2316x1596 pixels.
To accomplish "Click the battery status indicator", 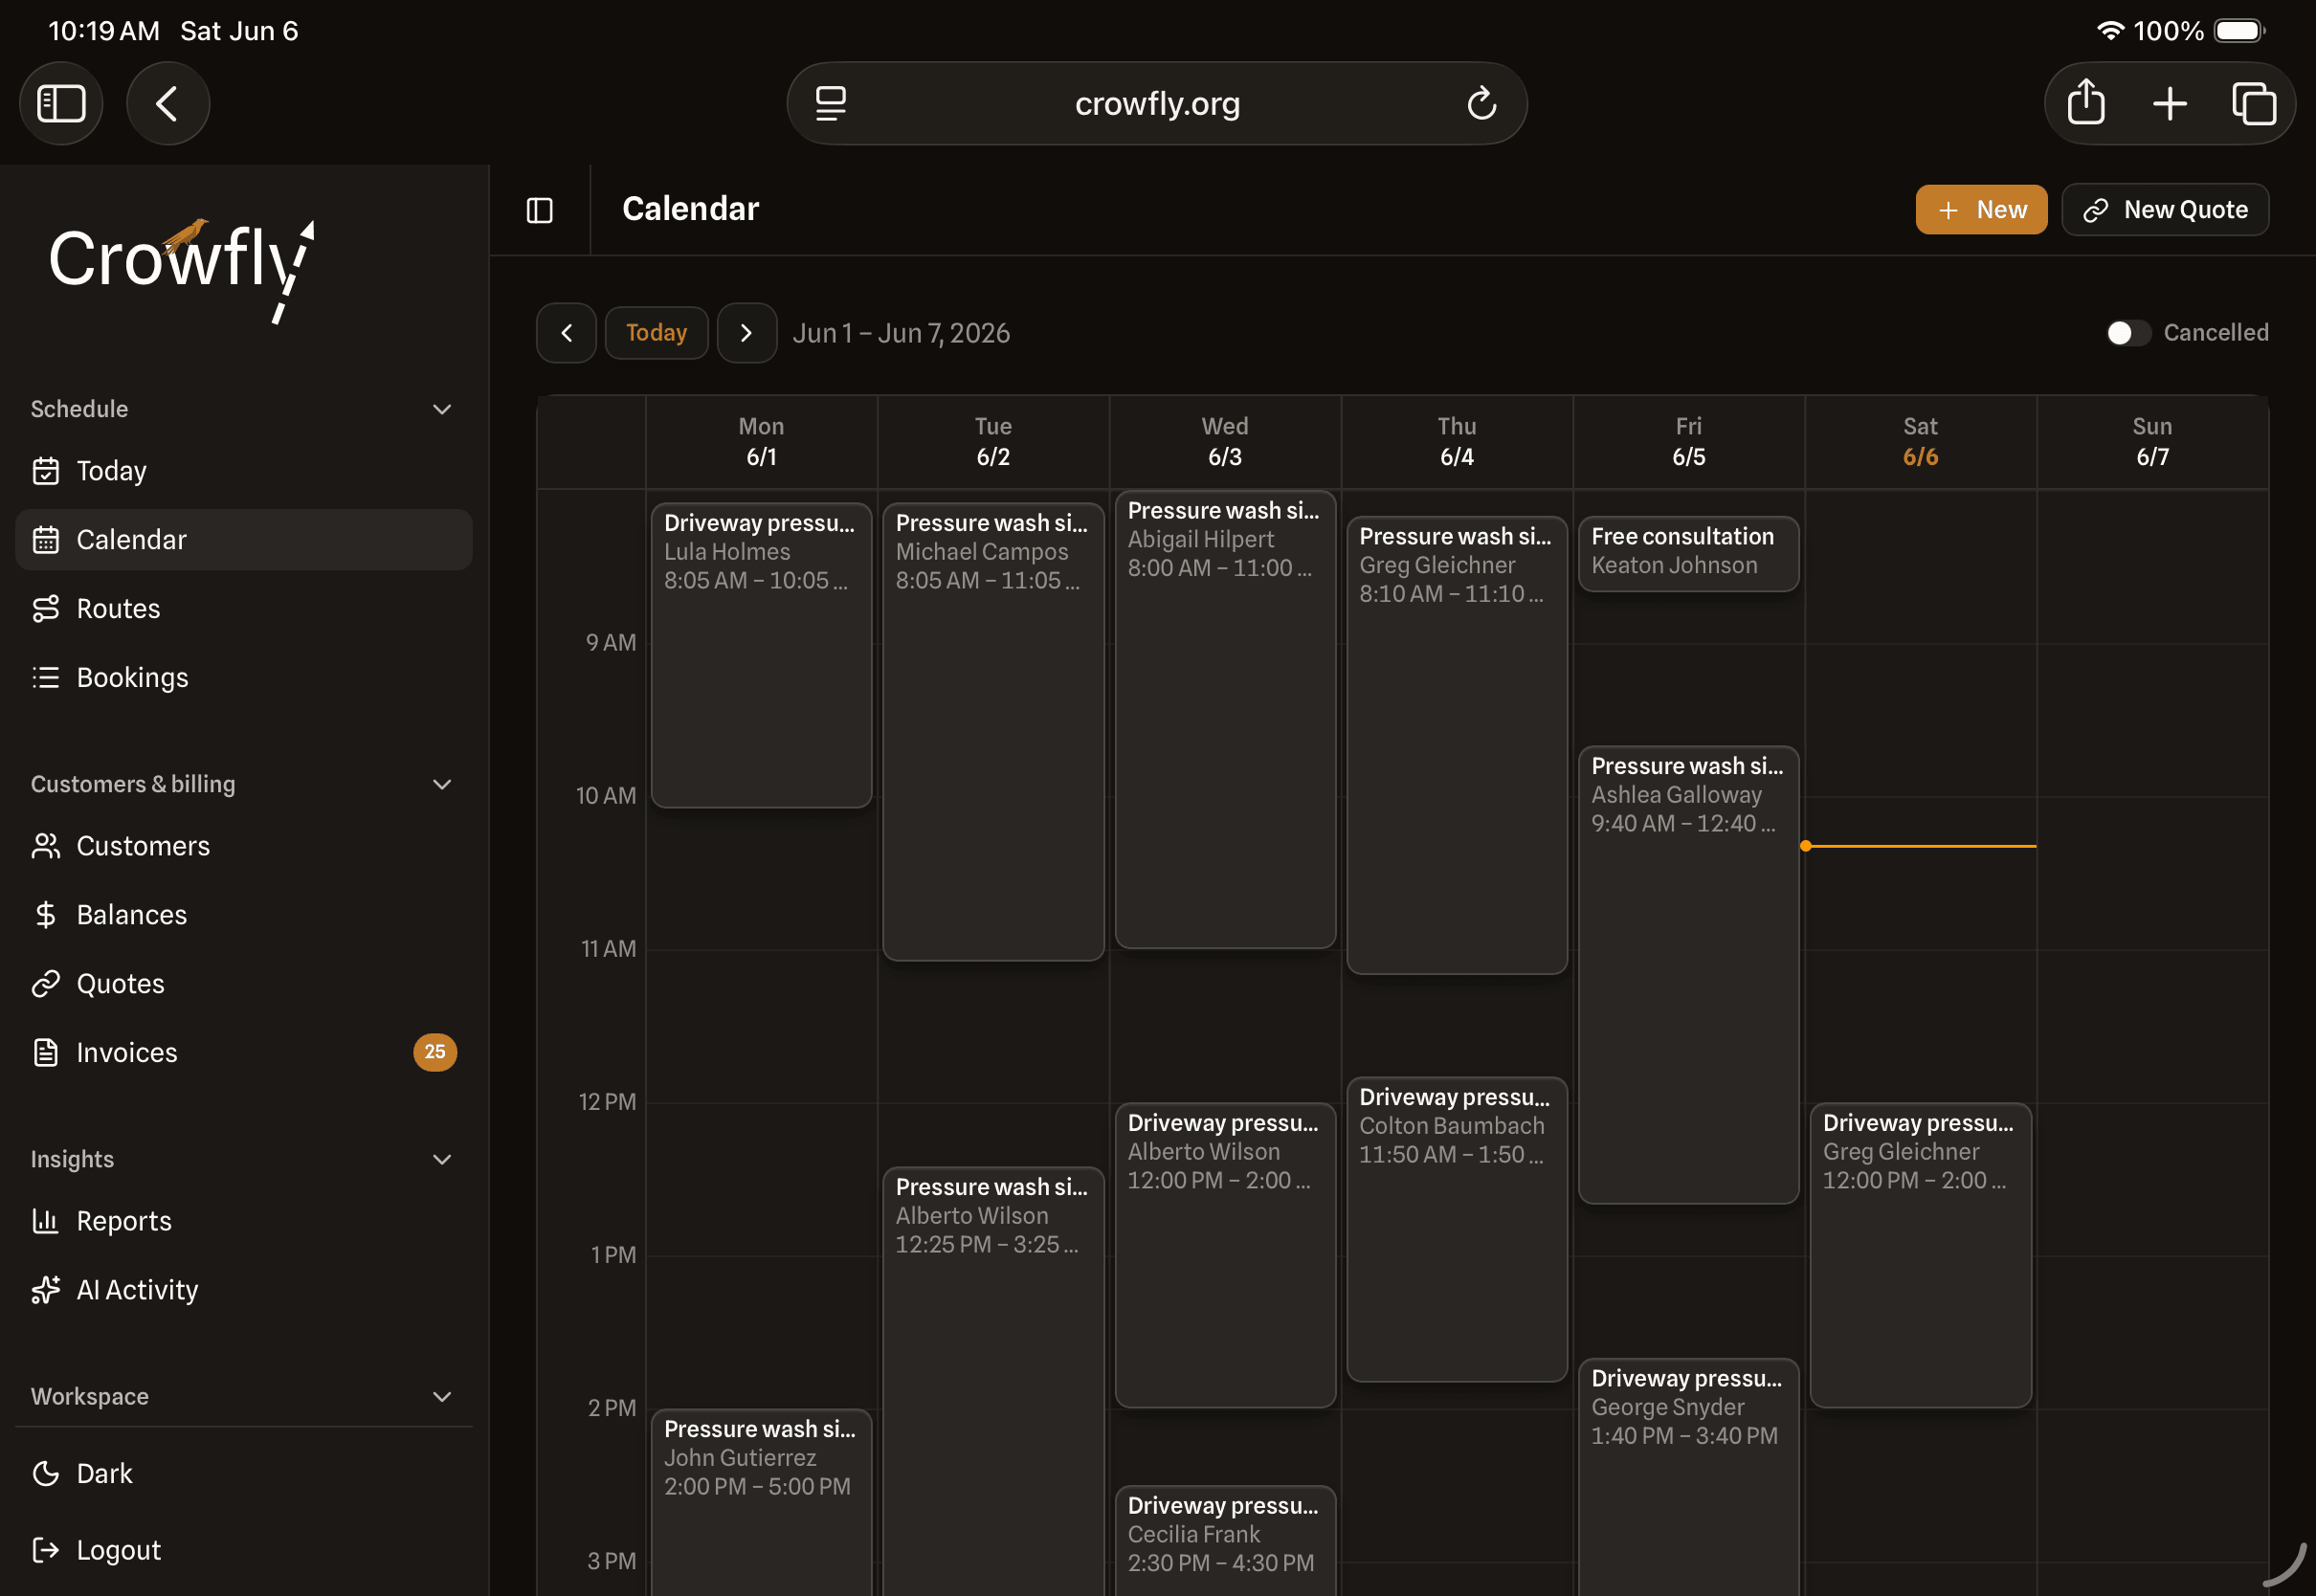I will [2239, 31].
